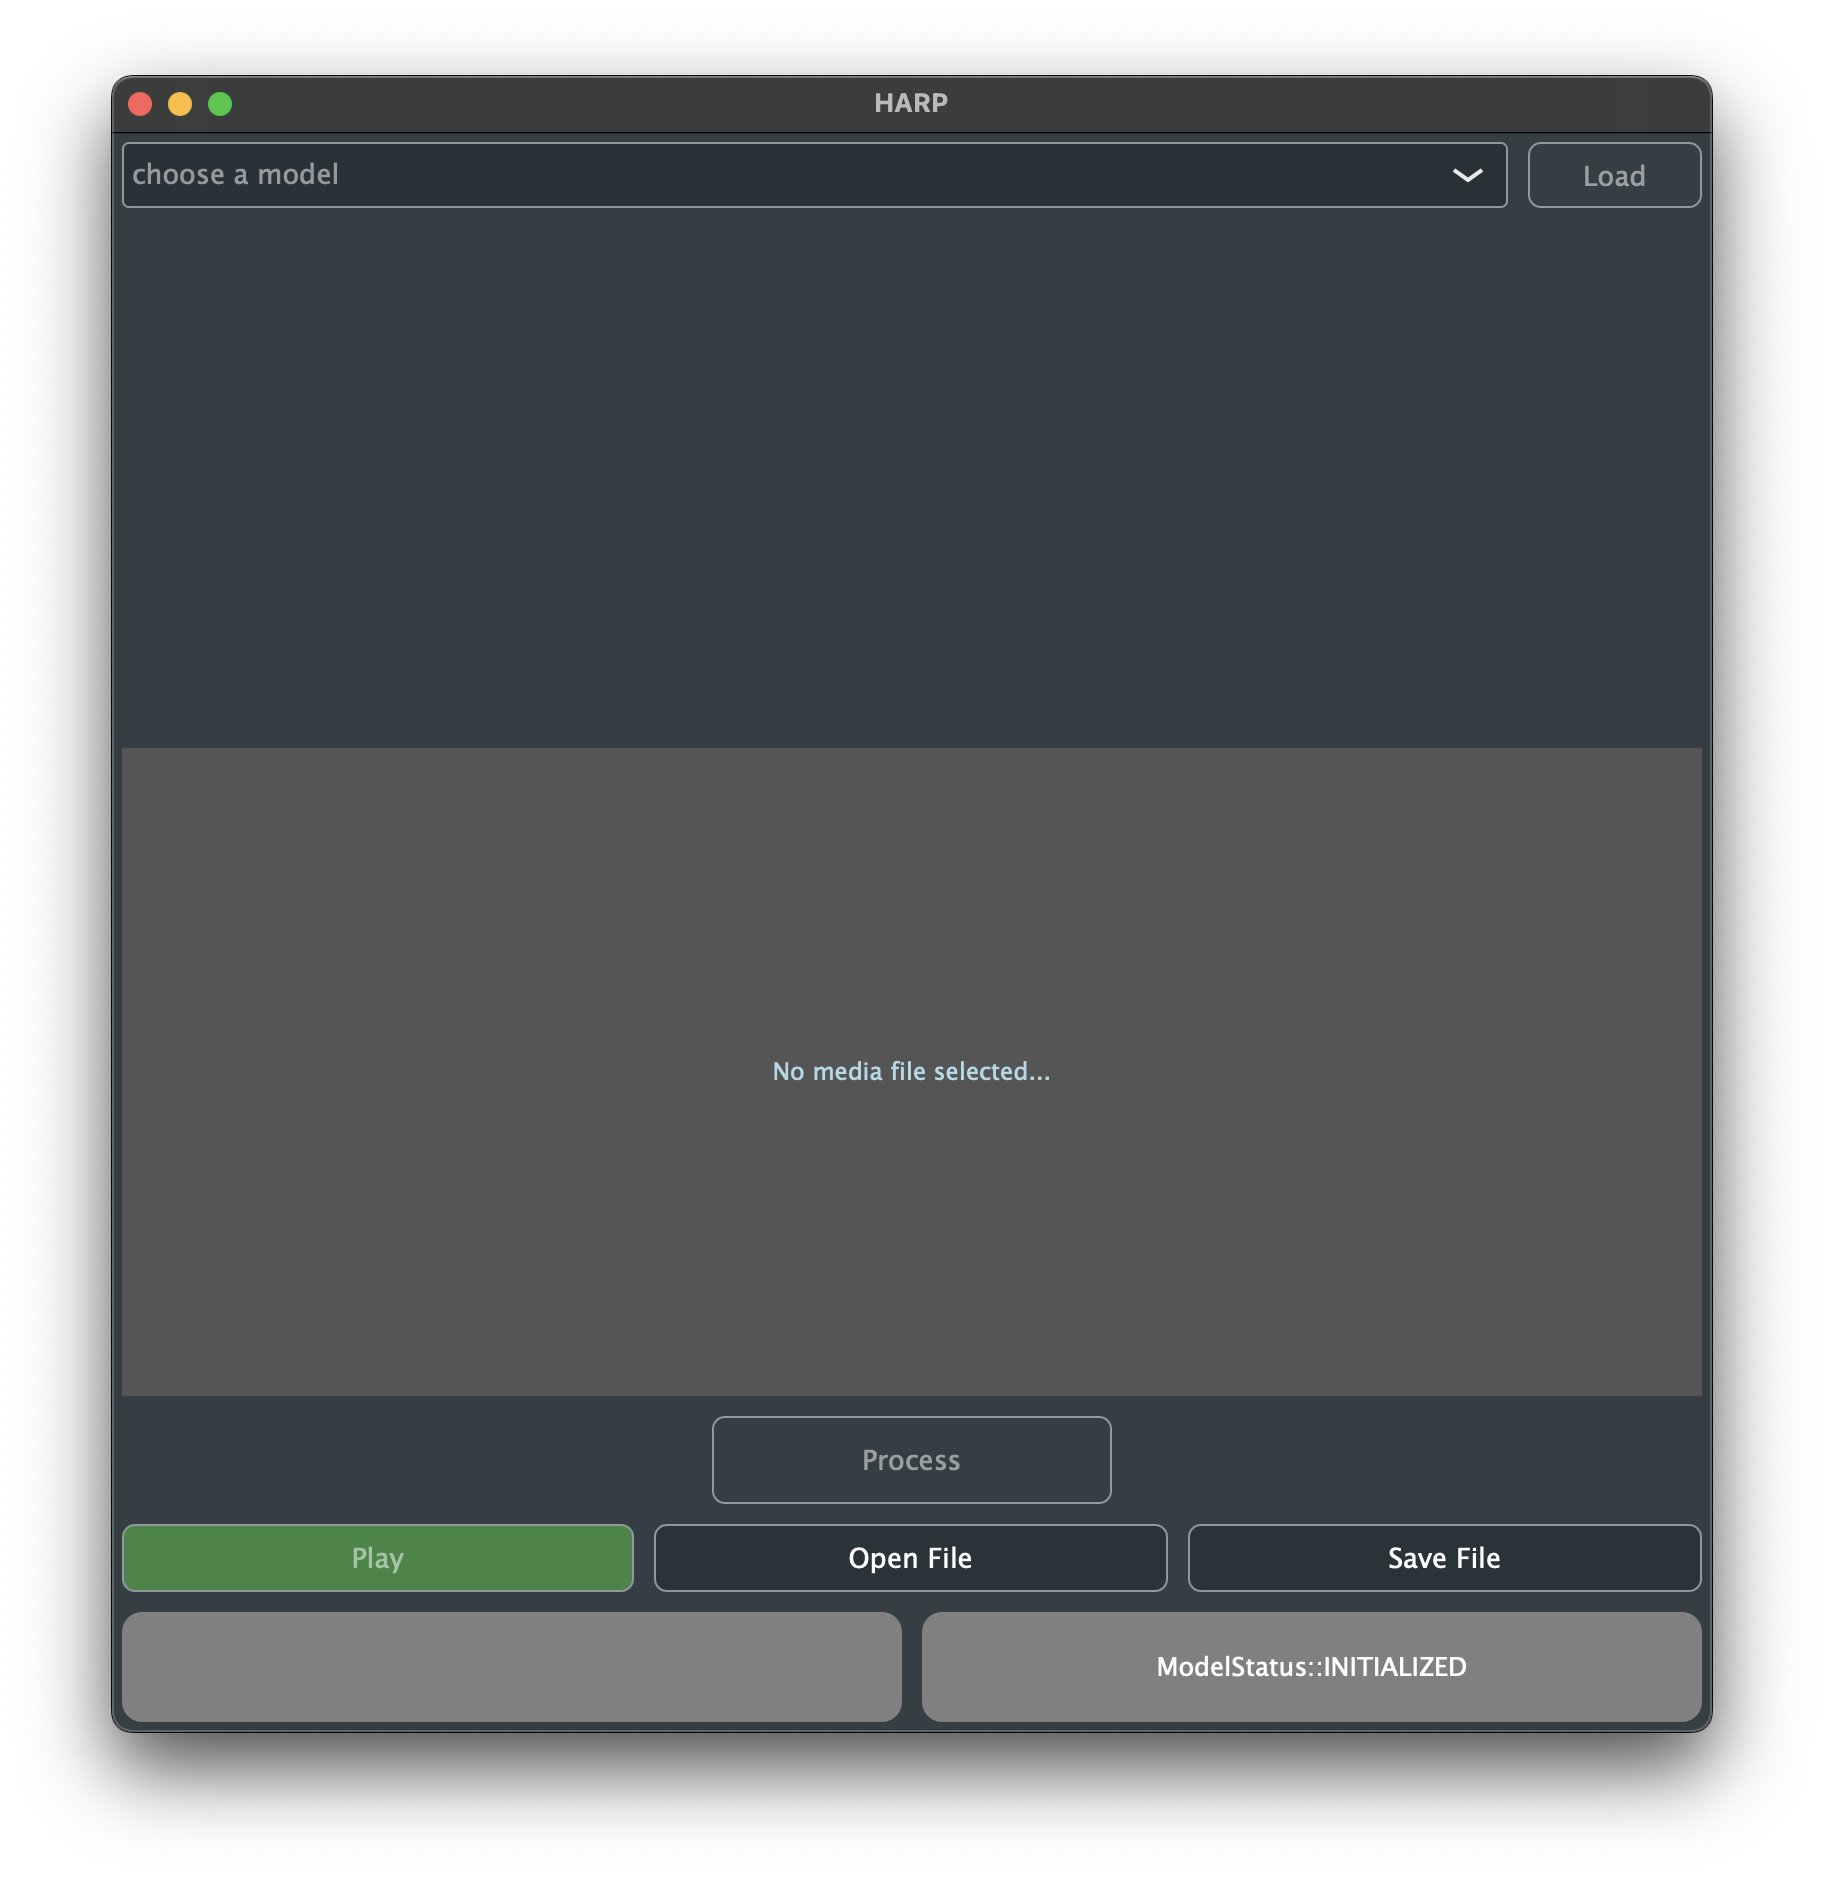
Task: Click the black desktop below the HARP window
Action: (910, 1810)
